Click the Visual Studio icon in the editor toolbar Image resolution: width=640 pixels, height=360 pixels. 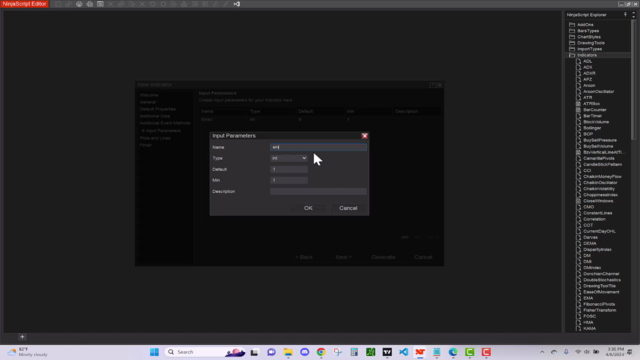click(x=237, y=4)
